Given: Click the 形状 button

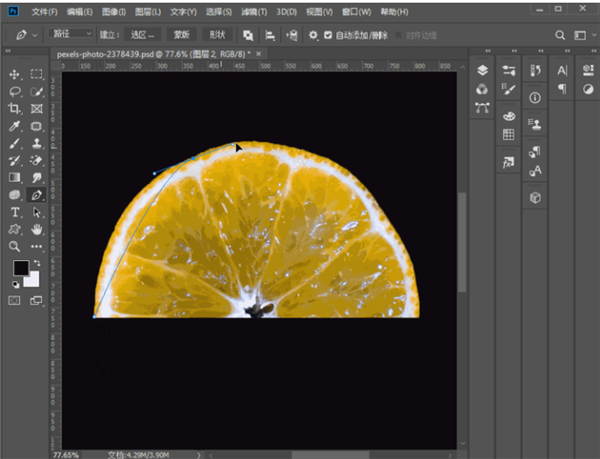Looking at the screenshot, I should (x=217, y=34).
